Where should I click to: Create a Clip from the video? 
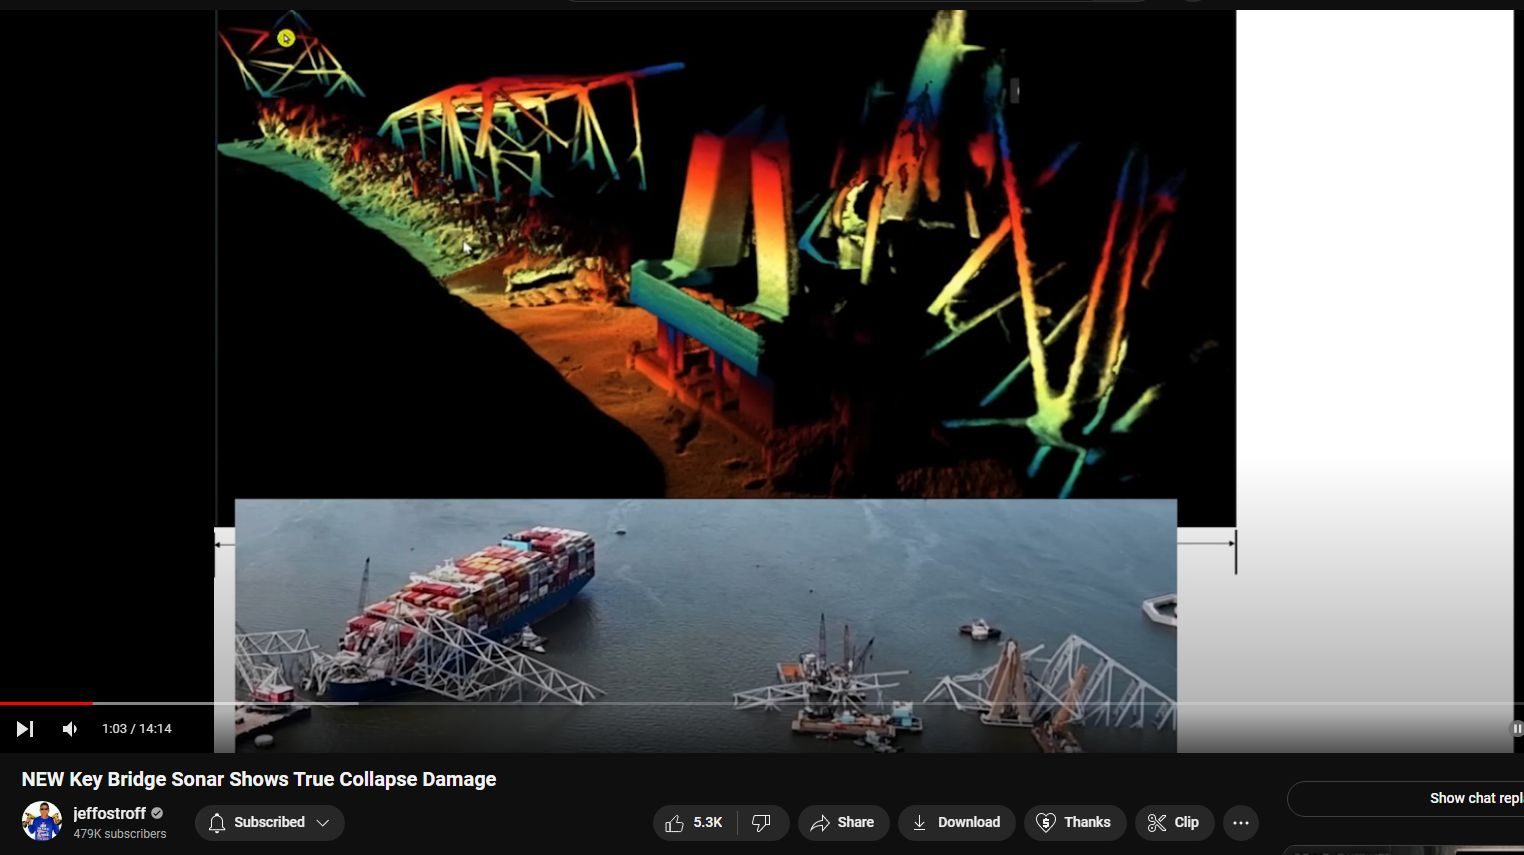click(x=1174, y=822)
